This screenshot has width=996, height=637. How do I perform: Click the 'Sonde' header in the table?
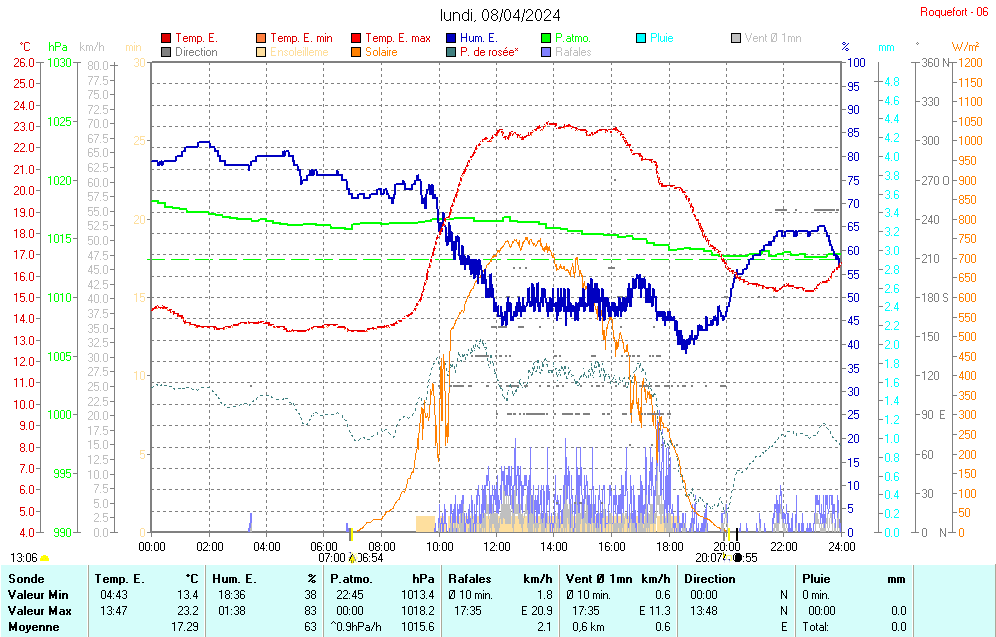coord(26,579)
